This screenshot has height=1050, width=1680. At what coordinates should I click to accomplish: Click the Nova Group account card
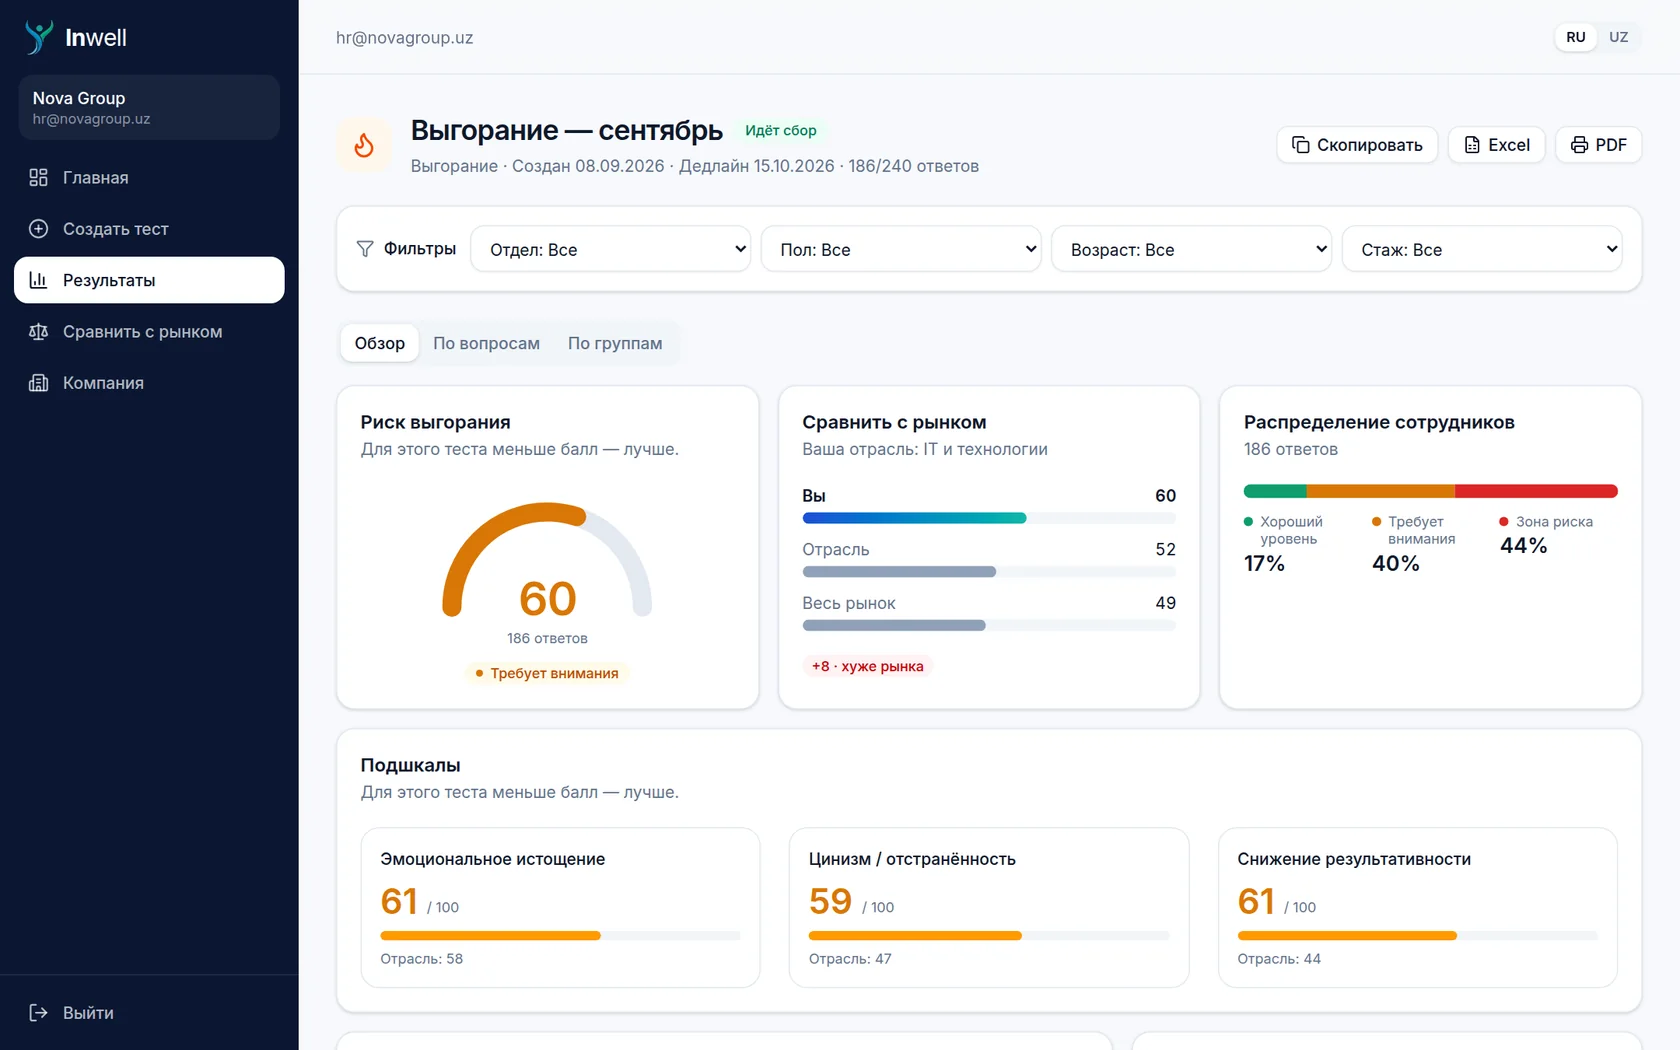point(149,107)
